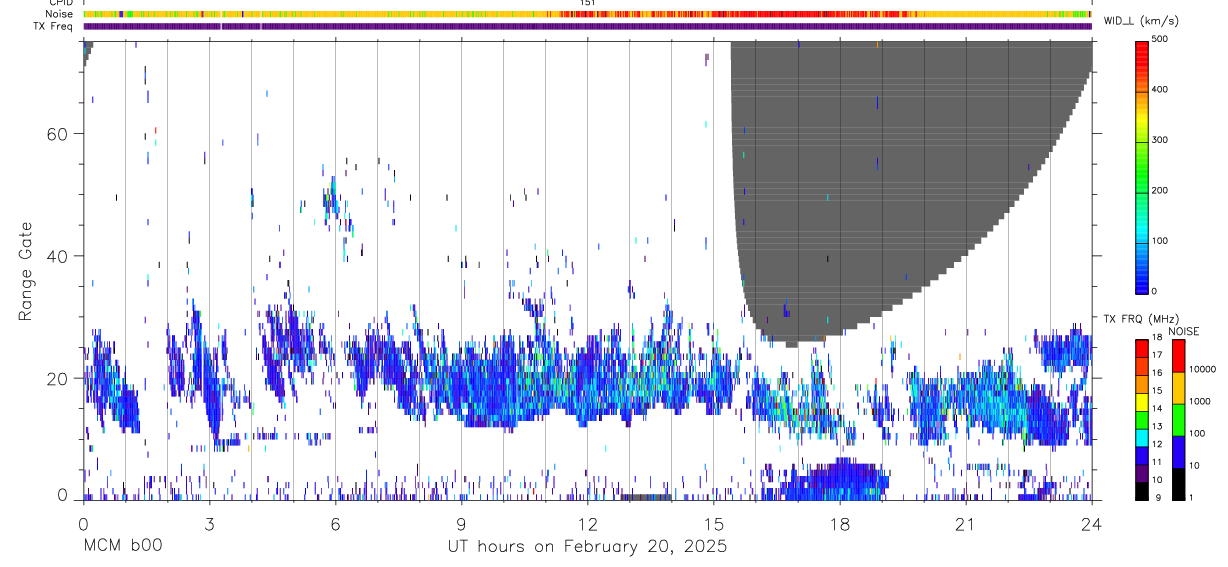The image size is (1228, 567).
Task: Click the 'TX FRQ (MHz)' legend title
Action: 1139,319
